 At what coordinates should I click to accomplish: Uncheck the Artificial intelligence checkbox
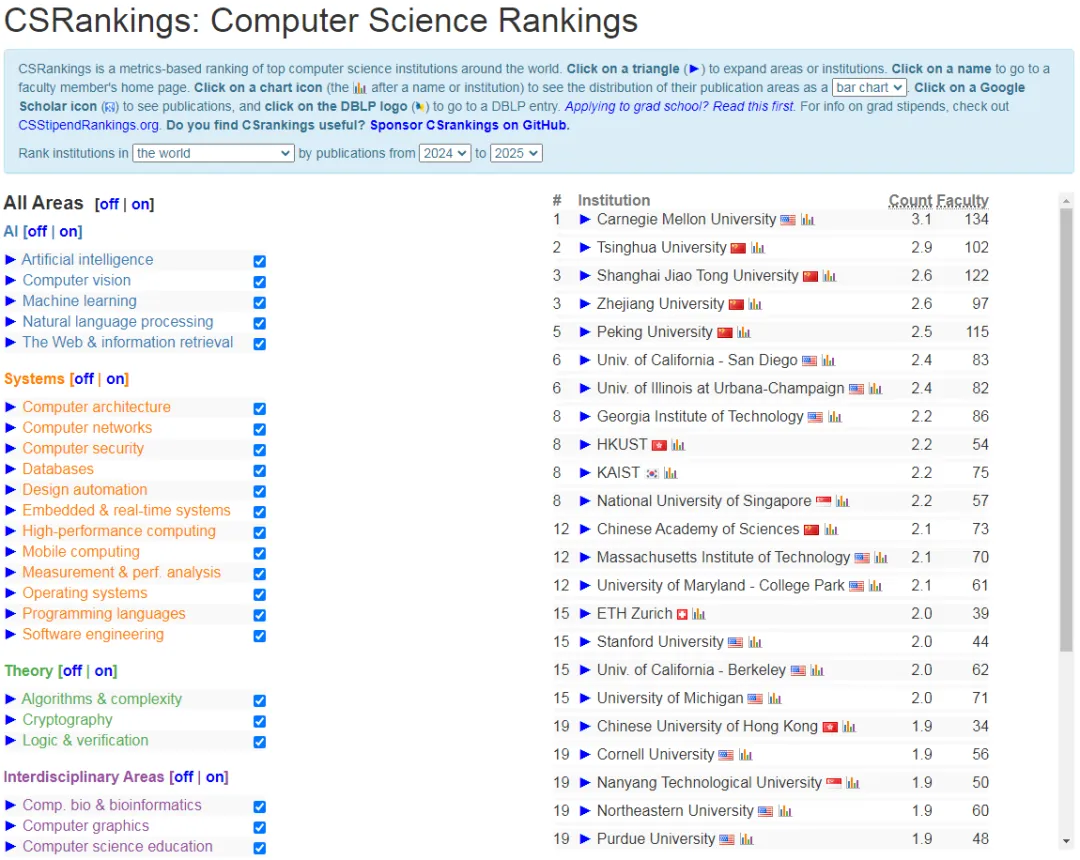260,261
